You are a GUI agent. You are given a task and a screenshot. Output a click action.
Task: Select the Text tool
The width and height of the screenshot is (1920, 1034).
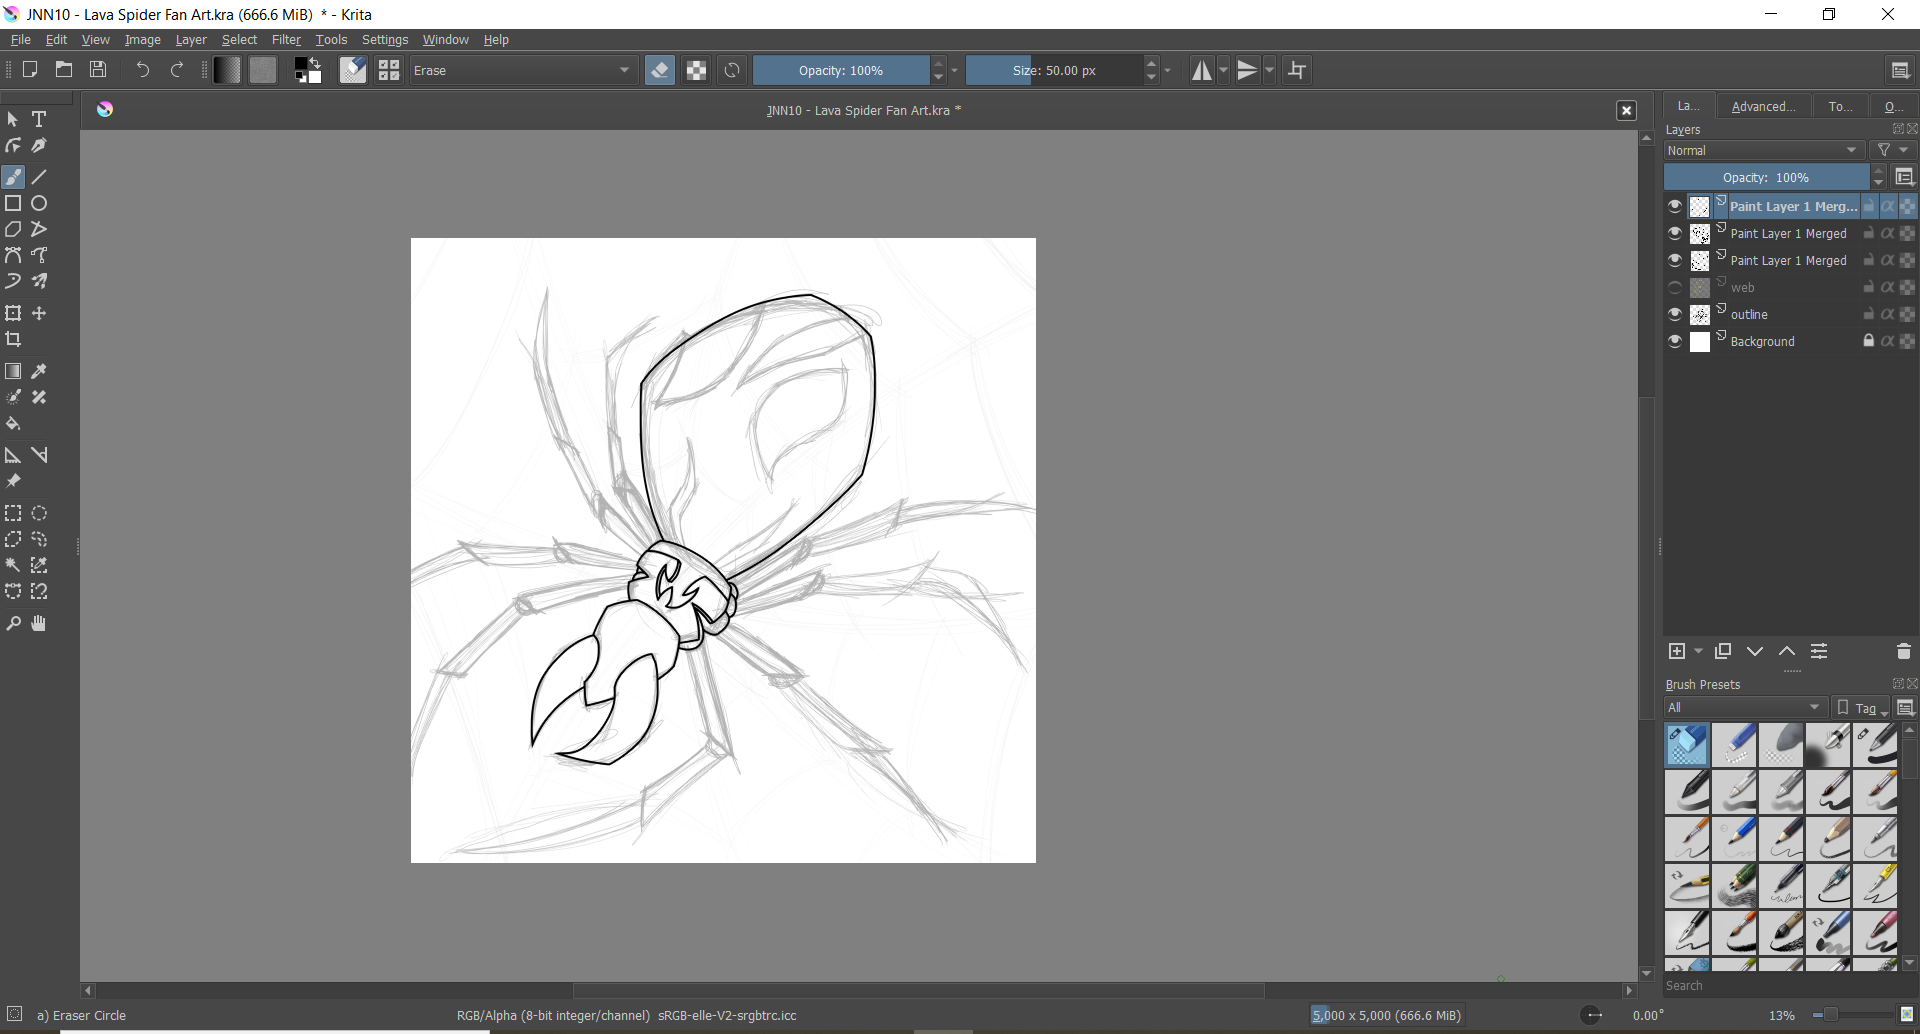(39, 119)
